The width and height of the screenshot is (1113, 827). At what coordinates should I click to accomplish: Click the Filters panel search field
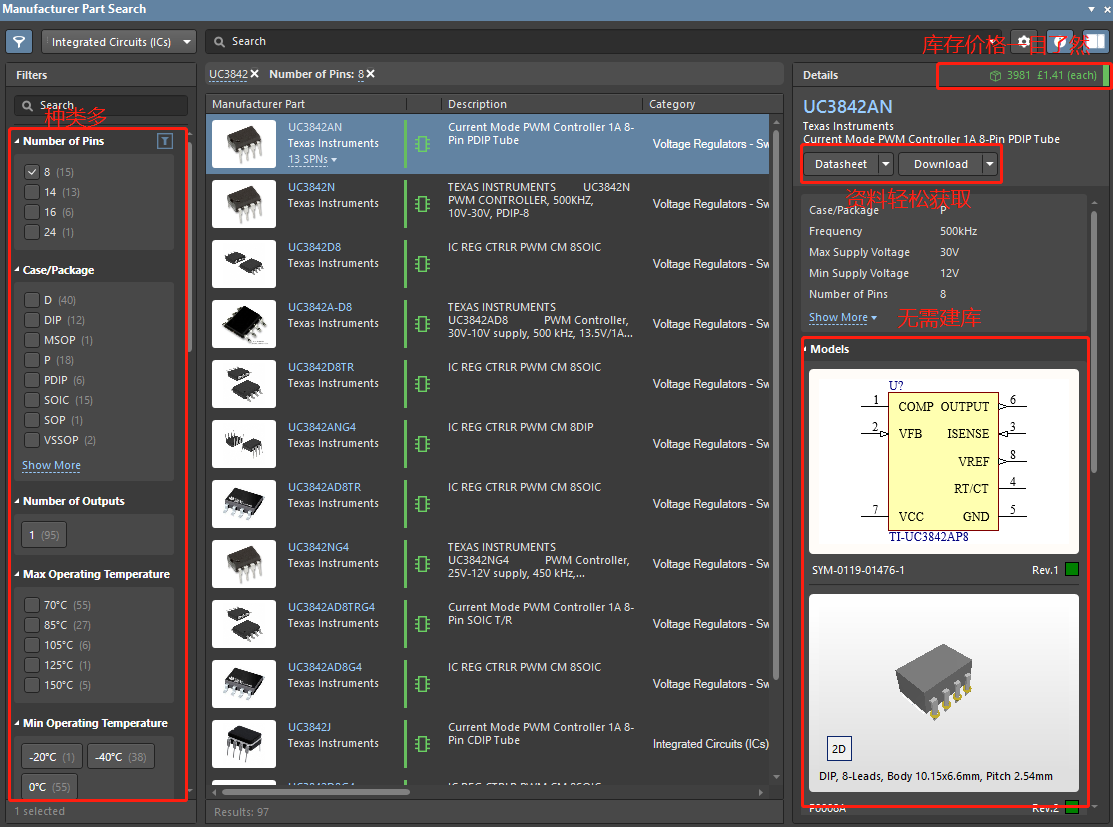(101, 106)
